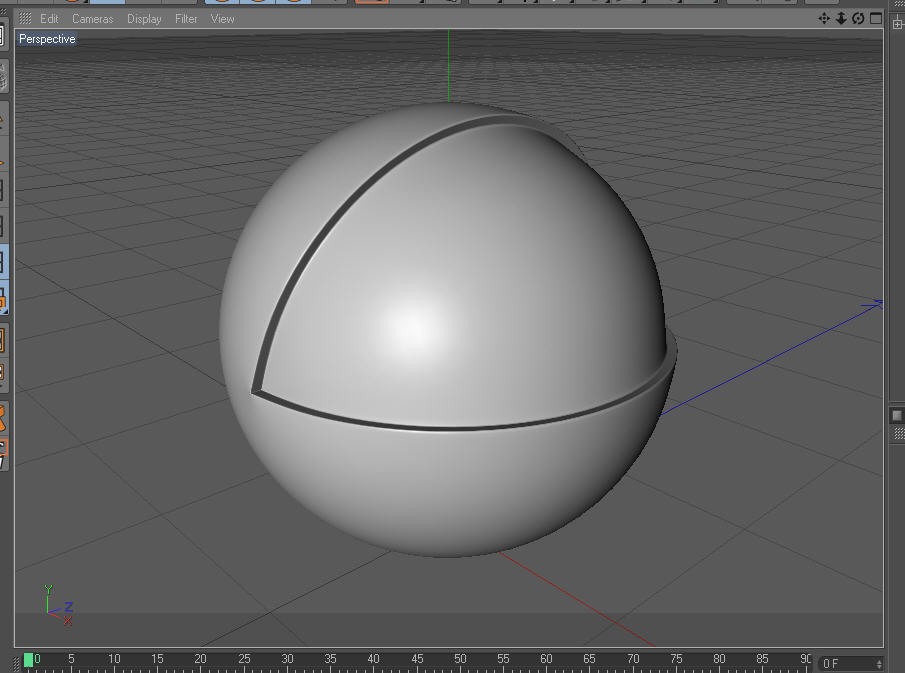Jump to frame 55 on the timeline
This screenshot has height=673, width=905.
coord(503,659)
